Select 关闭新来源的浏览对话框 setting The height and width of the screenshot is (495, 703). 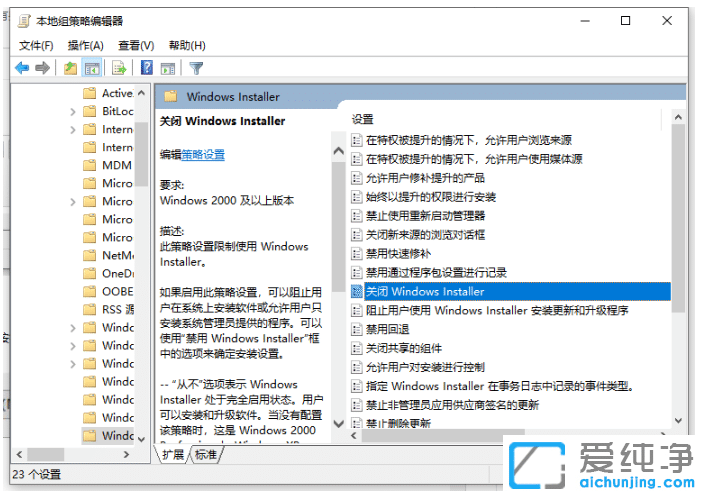[x=425, y=235]
